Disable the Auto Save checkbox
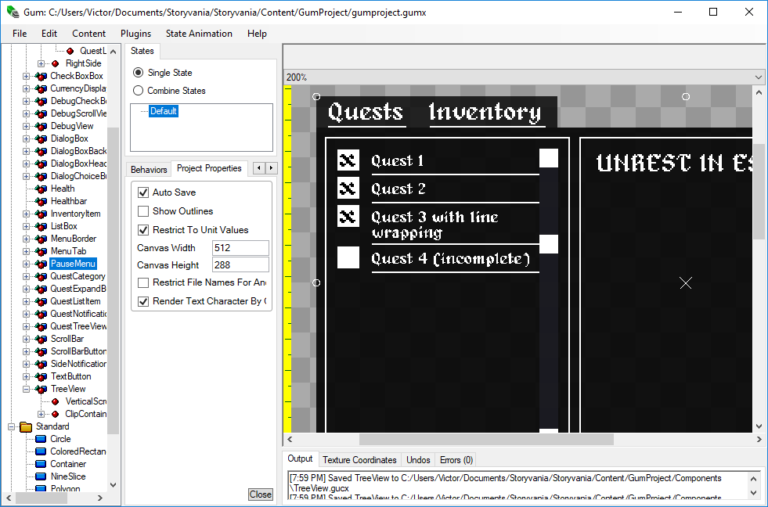This screenshot has width=768, height=507. coord(144,192)
